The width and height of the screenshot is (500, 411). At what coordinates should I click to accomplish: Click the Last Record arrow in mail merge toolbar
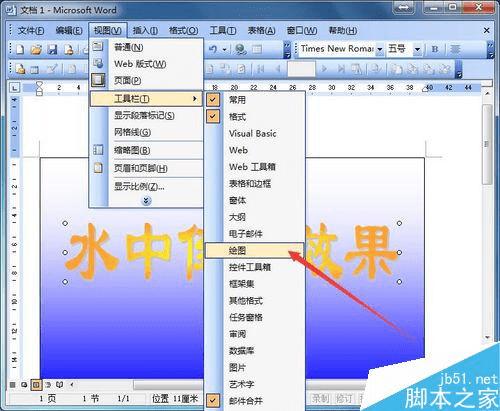[x=341, y=69]
